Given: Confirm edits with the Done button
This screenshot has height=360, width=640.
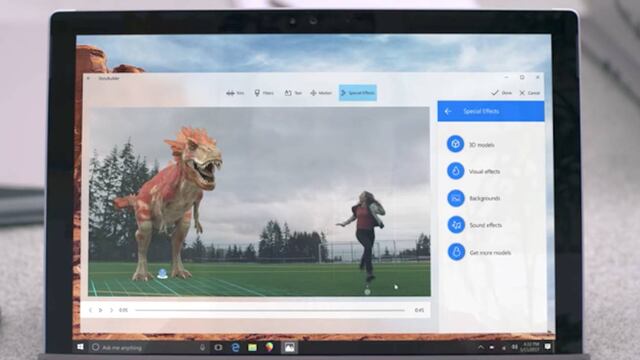Looking at the screenshot, I should click(501, 93).
